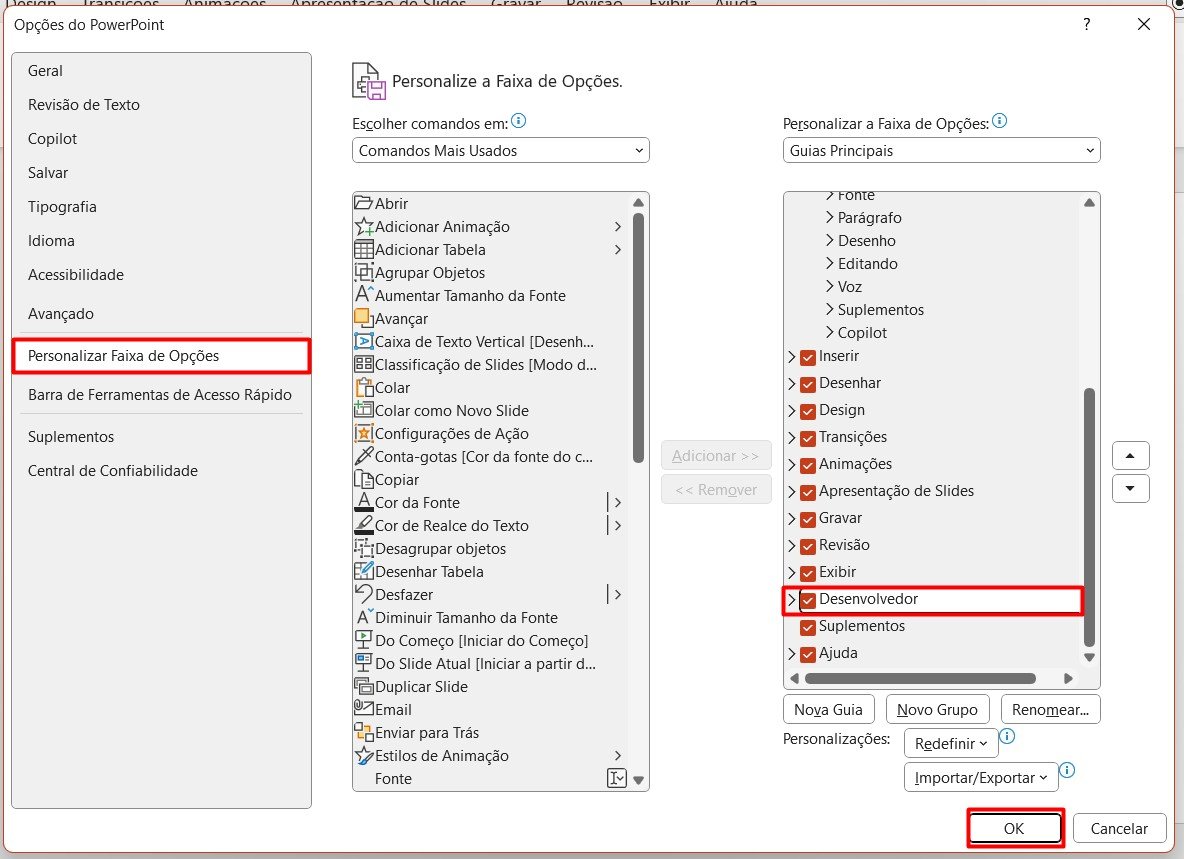Click the Cor de Realce do Texto icon
This screenshot has height=859, width=1184.
(x=363, y=525)
